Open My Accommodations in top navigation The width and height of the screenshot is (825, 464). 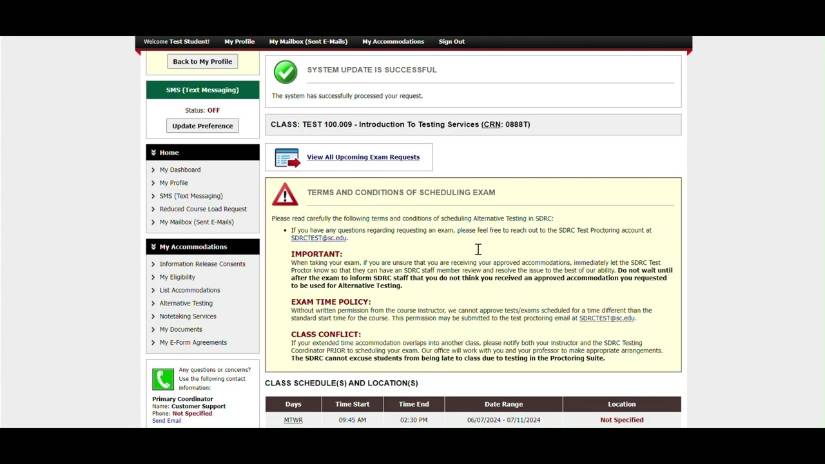(x=393, y=42)
